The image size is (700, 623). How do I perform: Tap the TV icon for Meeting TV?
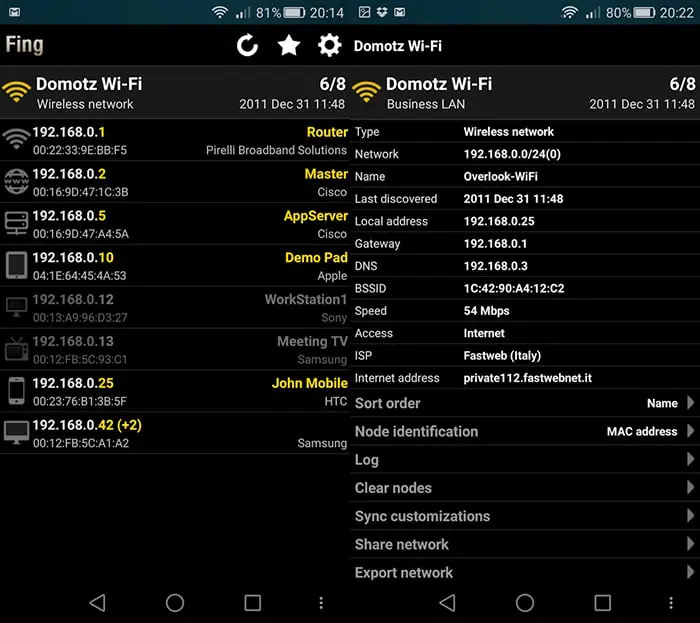16,349
